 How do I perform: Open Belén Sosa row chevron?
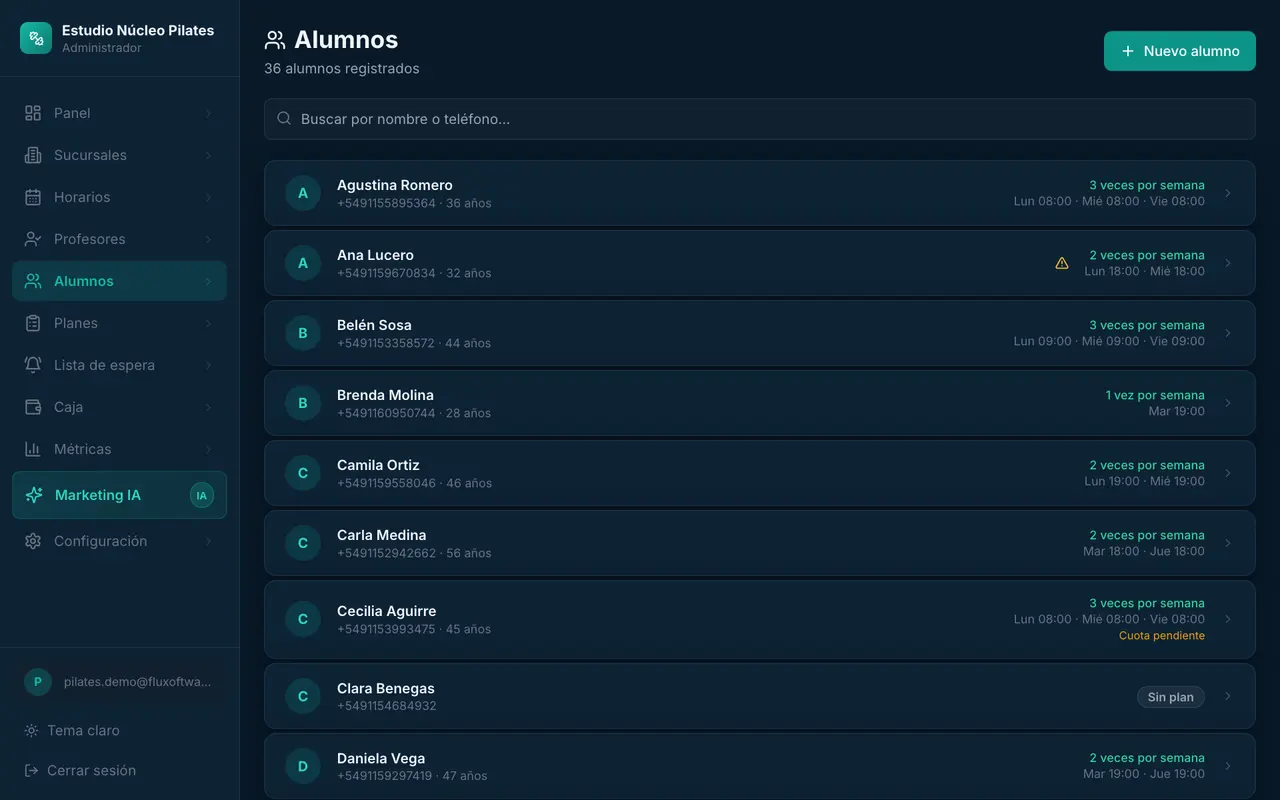tap(1228, 333)
